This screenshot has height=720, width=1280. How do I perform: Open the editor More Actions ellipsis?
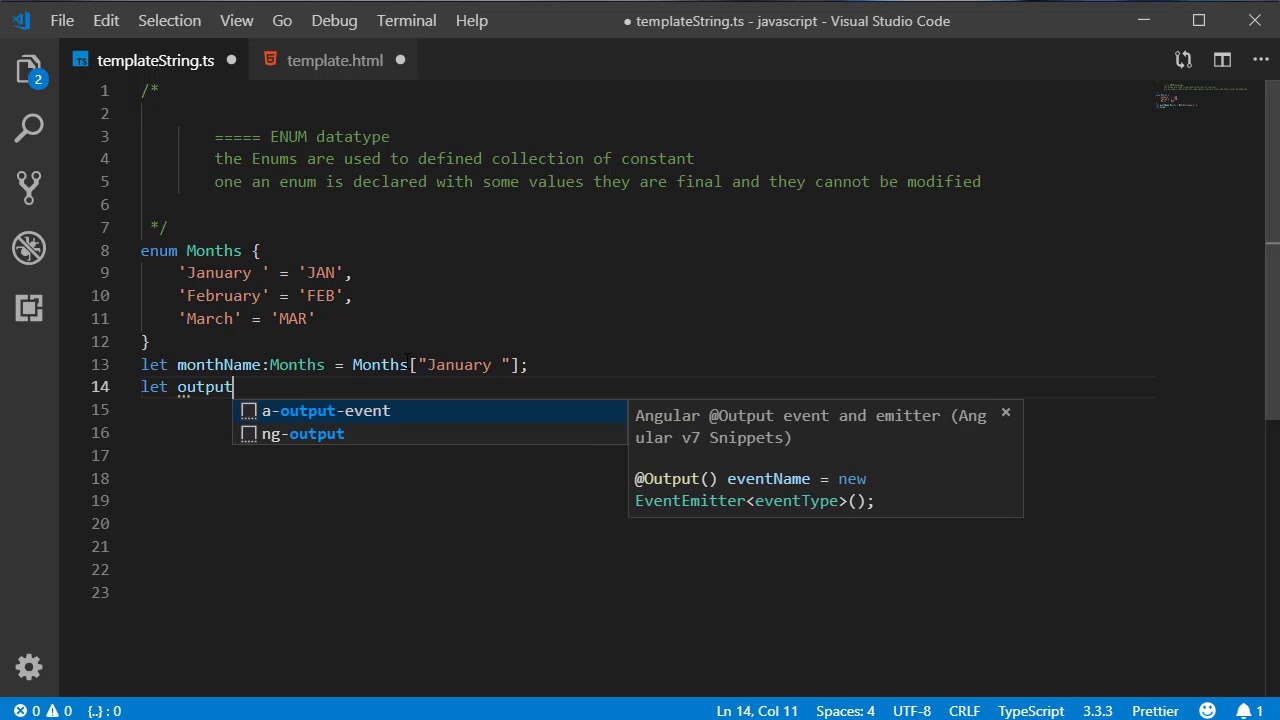[1259, 60]
